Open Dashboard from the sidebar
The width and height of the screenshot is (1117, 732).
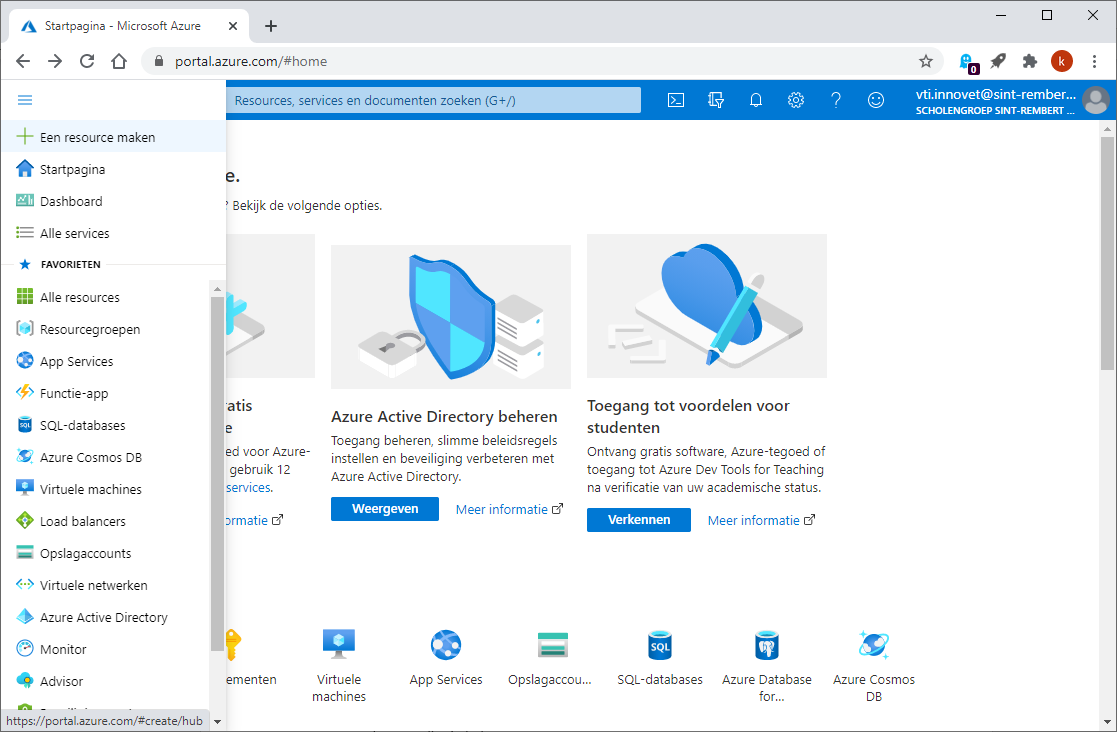[x=113, y=201]
